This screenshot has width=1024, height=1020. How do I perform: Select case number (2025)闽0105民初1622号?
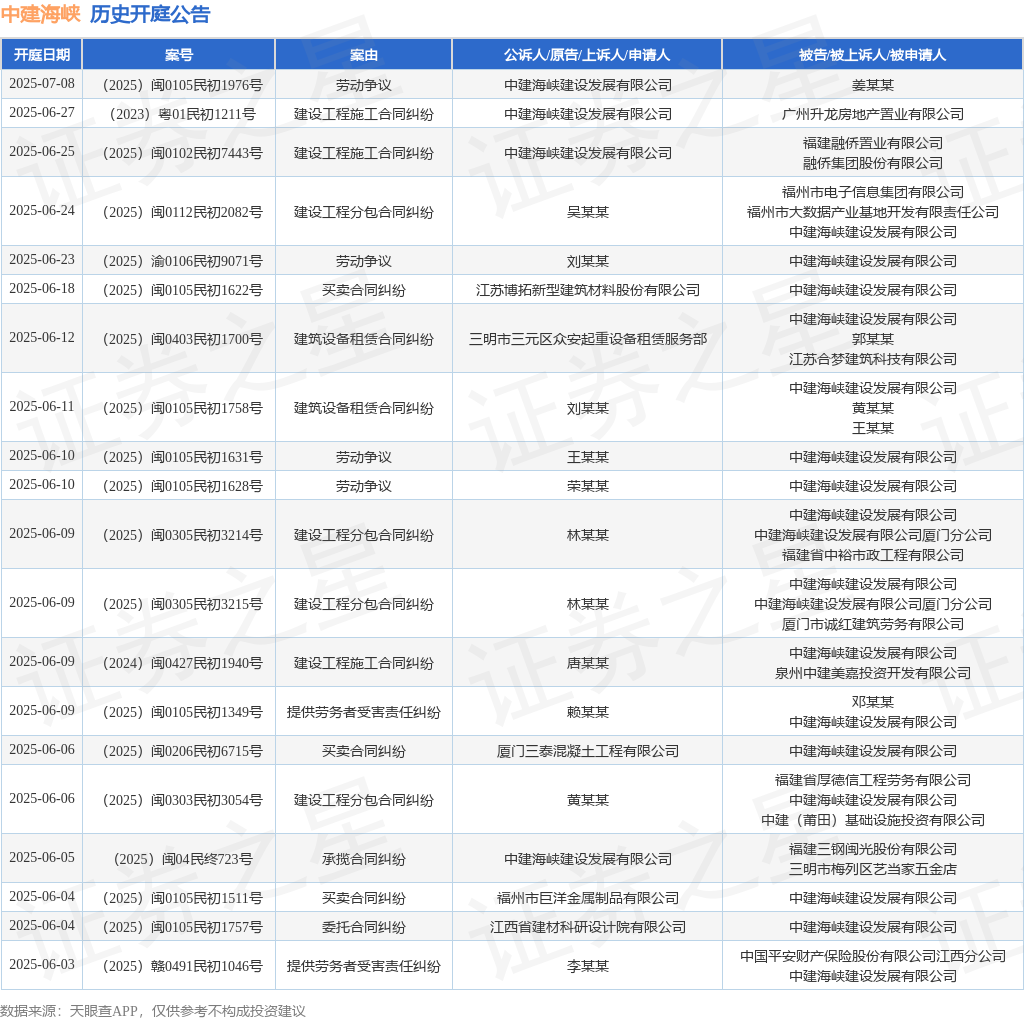pyautogui.click(x=182, y=290)
